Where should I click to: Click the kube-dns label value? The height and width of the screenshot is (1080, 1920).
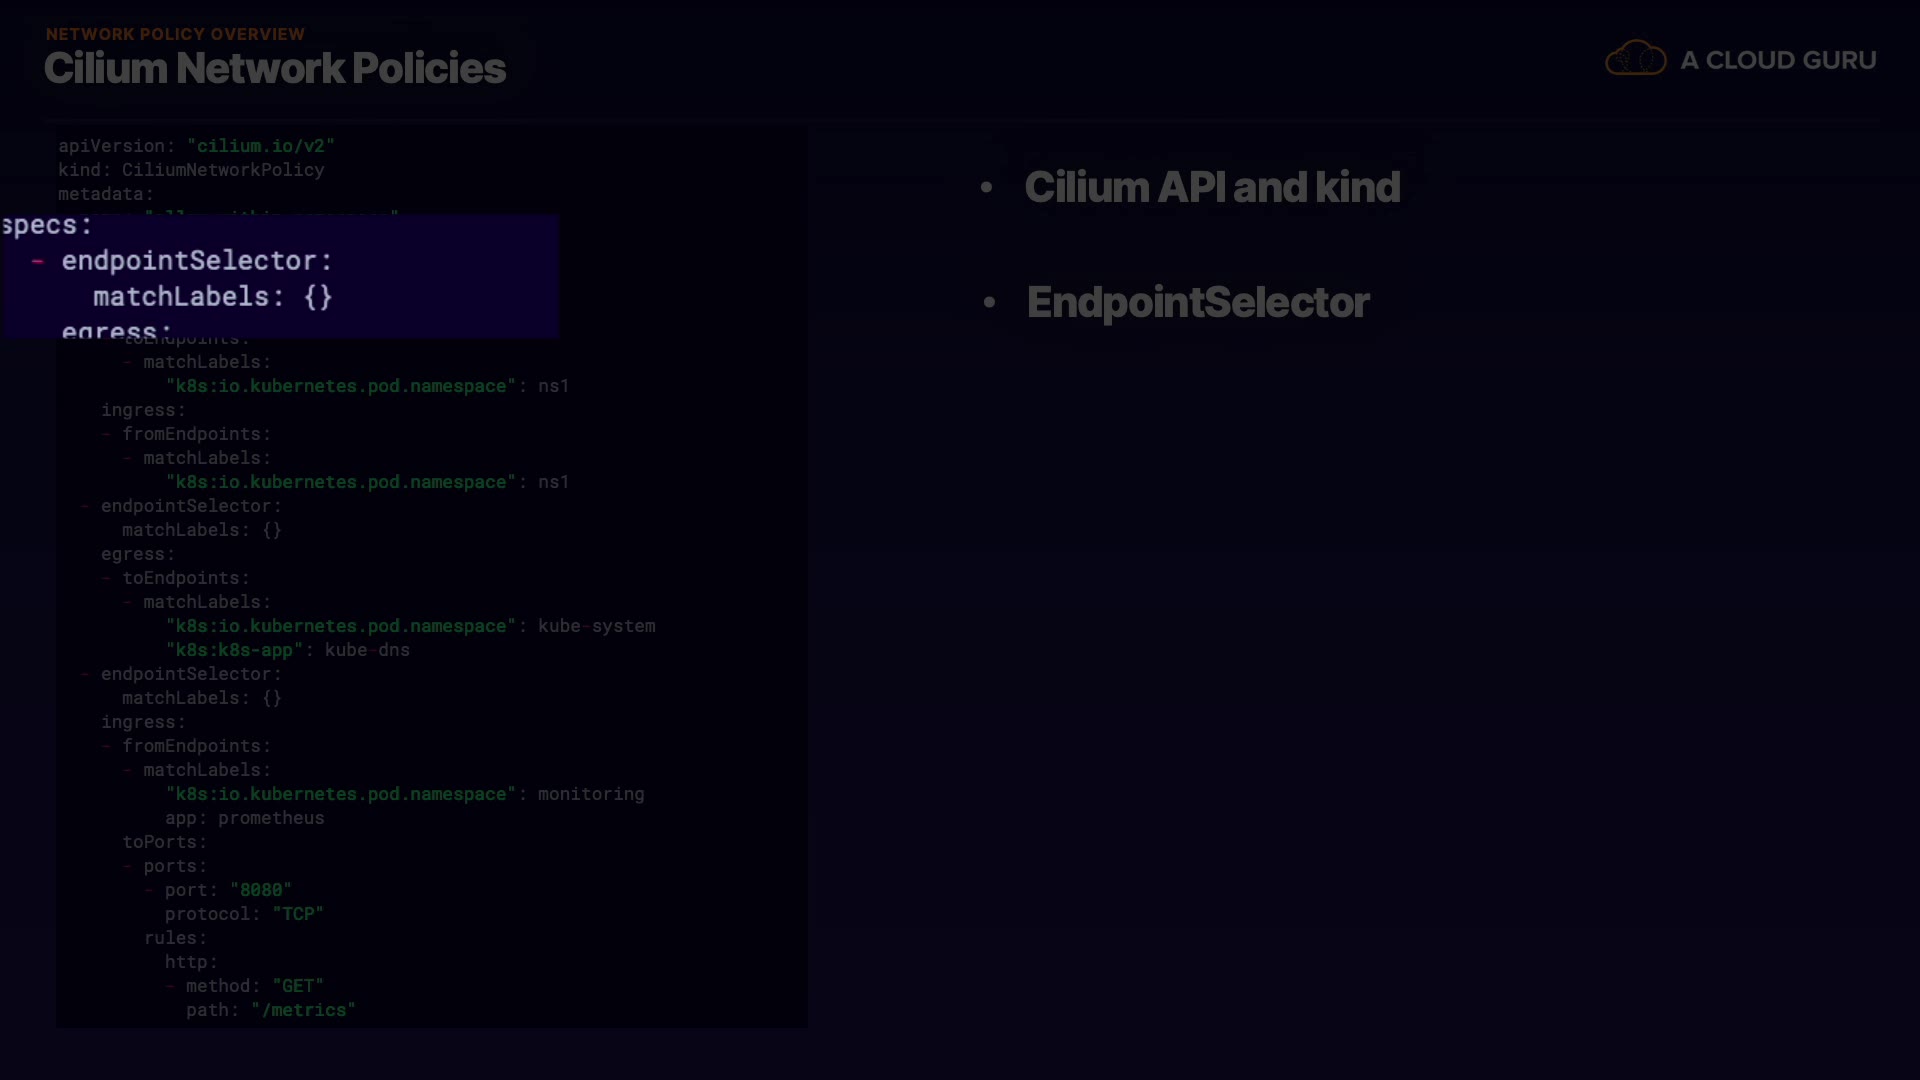coord(367,650)
